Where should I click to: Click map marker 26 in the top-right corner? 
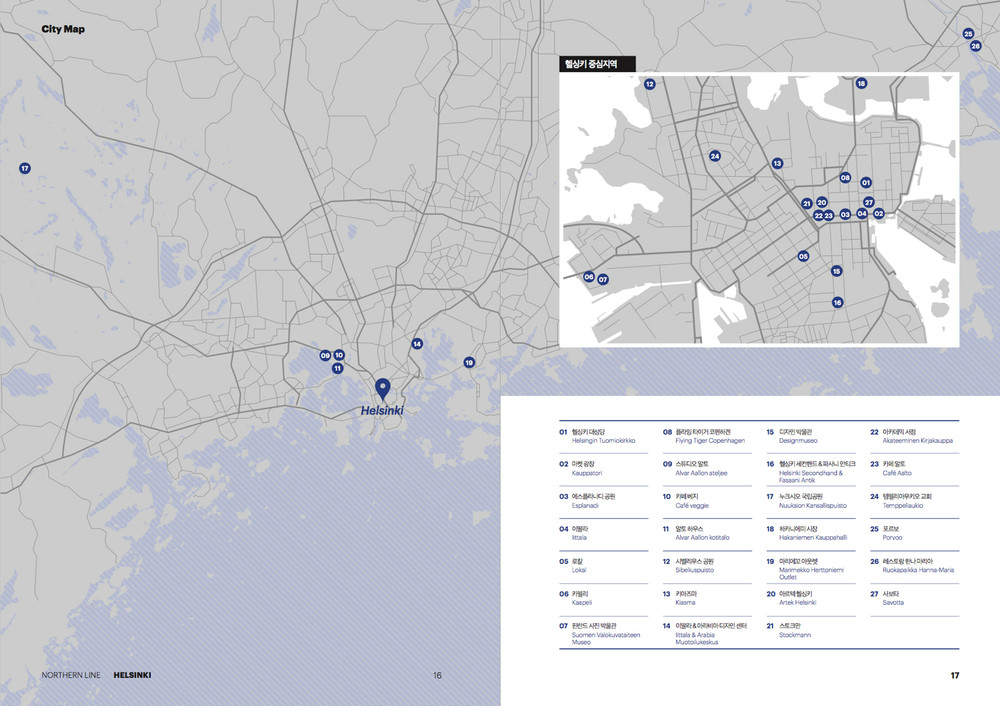click(x=976, y=46)
